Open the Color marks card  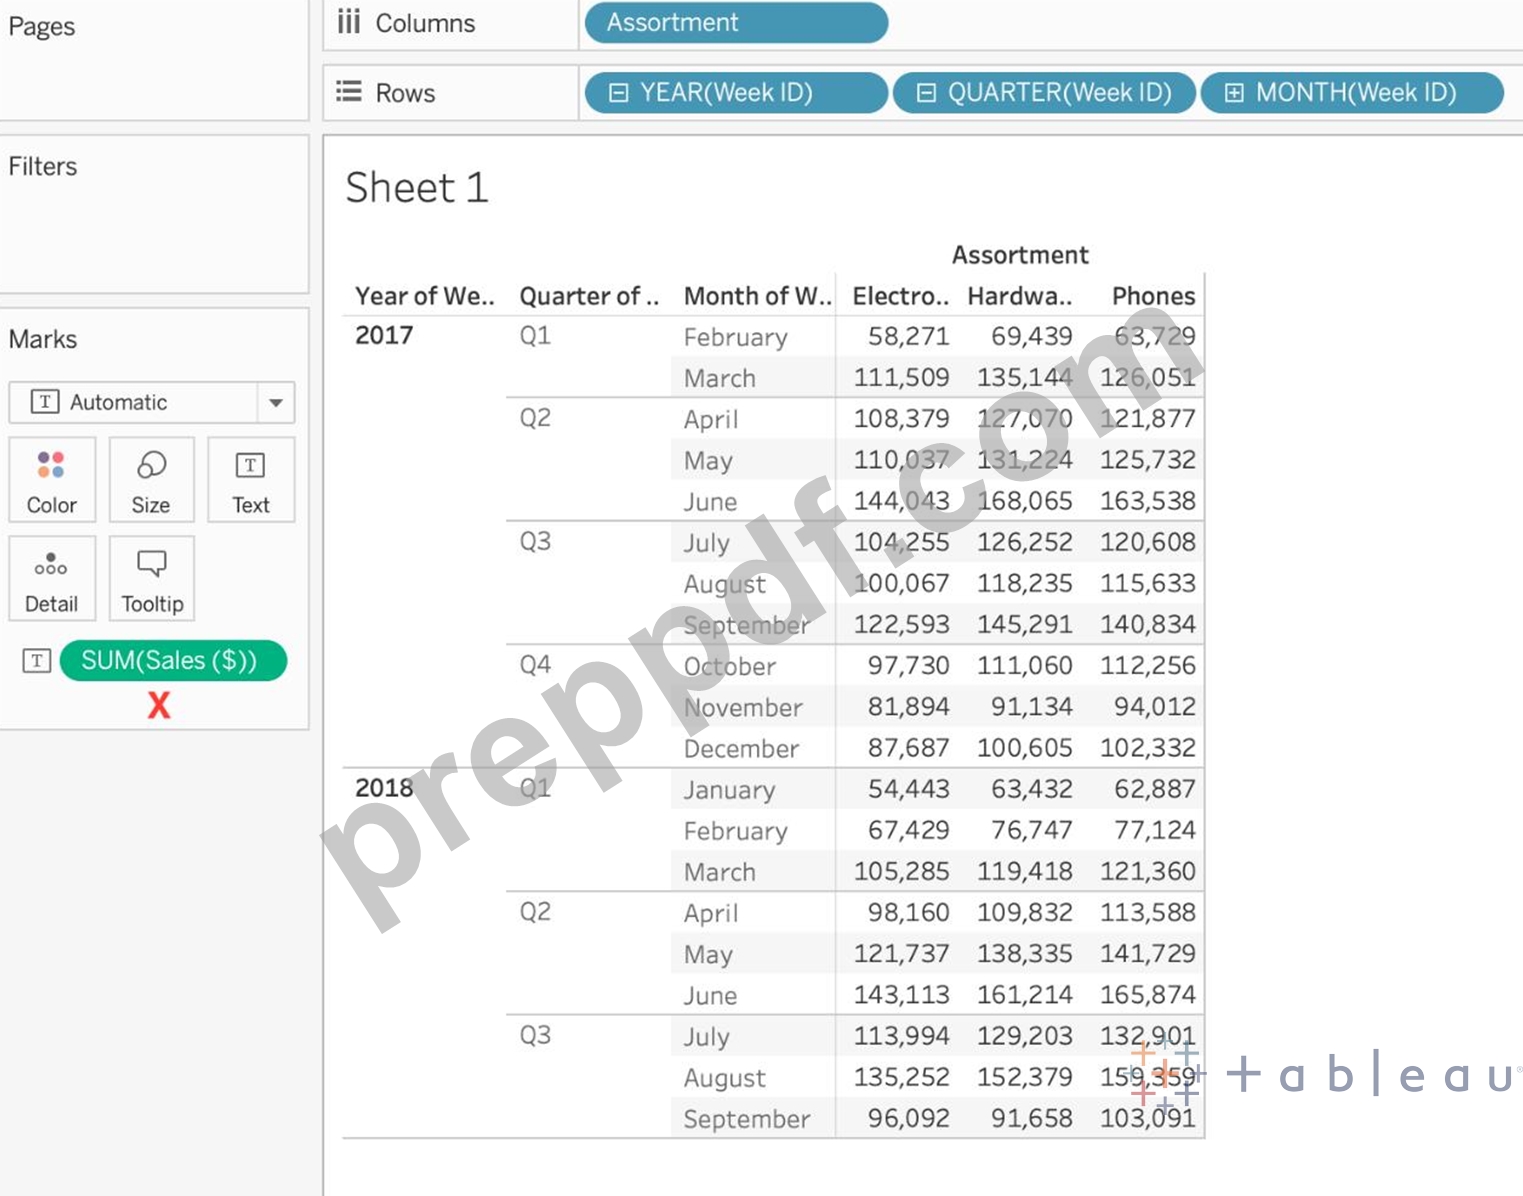(x=52, y=479)
